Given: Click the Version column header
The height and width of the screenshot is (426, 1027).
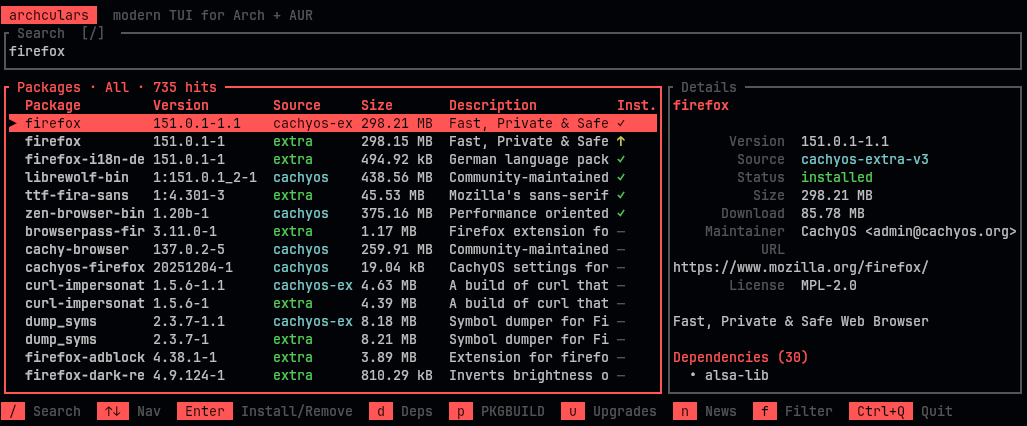Looking at the screenshot, I should click(x=181, y=105).
